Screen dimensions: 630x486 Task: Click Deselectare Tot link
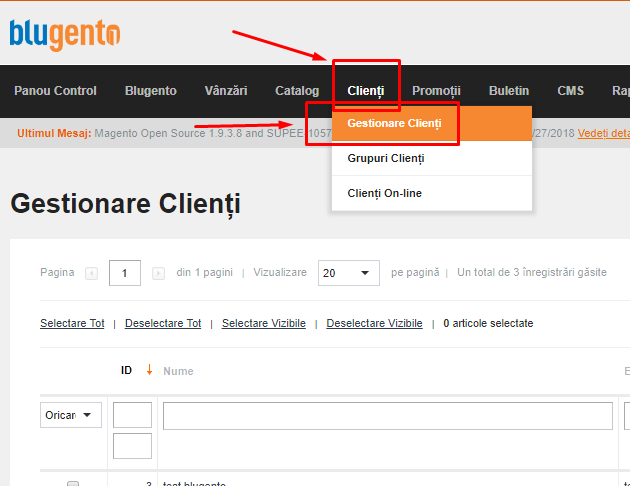point(163,323)
